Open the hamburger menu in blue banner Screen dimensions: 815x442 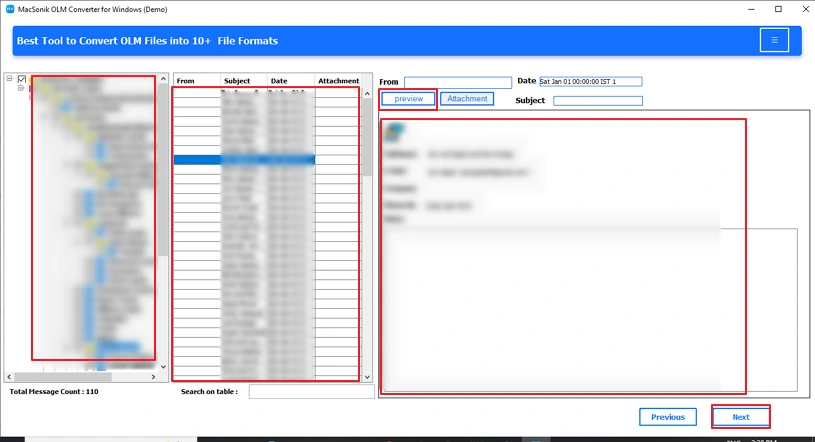(774, 40)
